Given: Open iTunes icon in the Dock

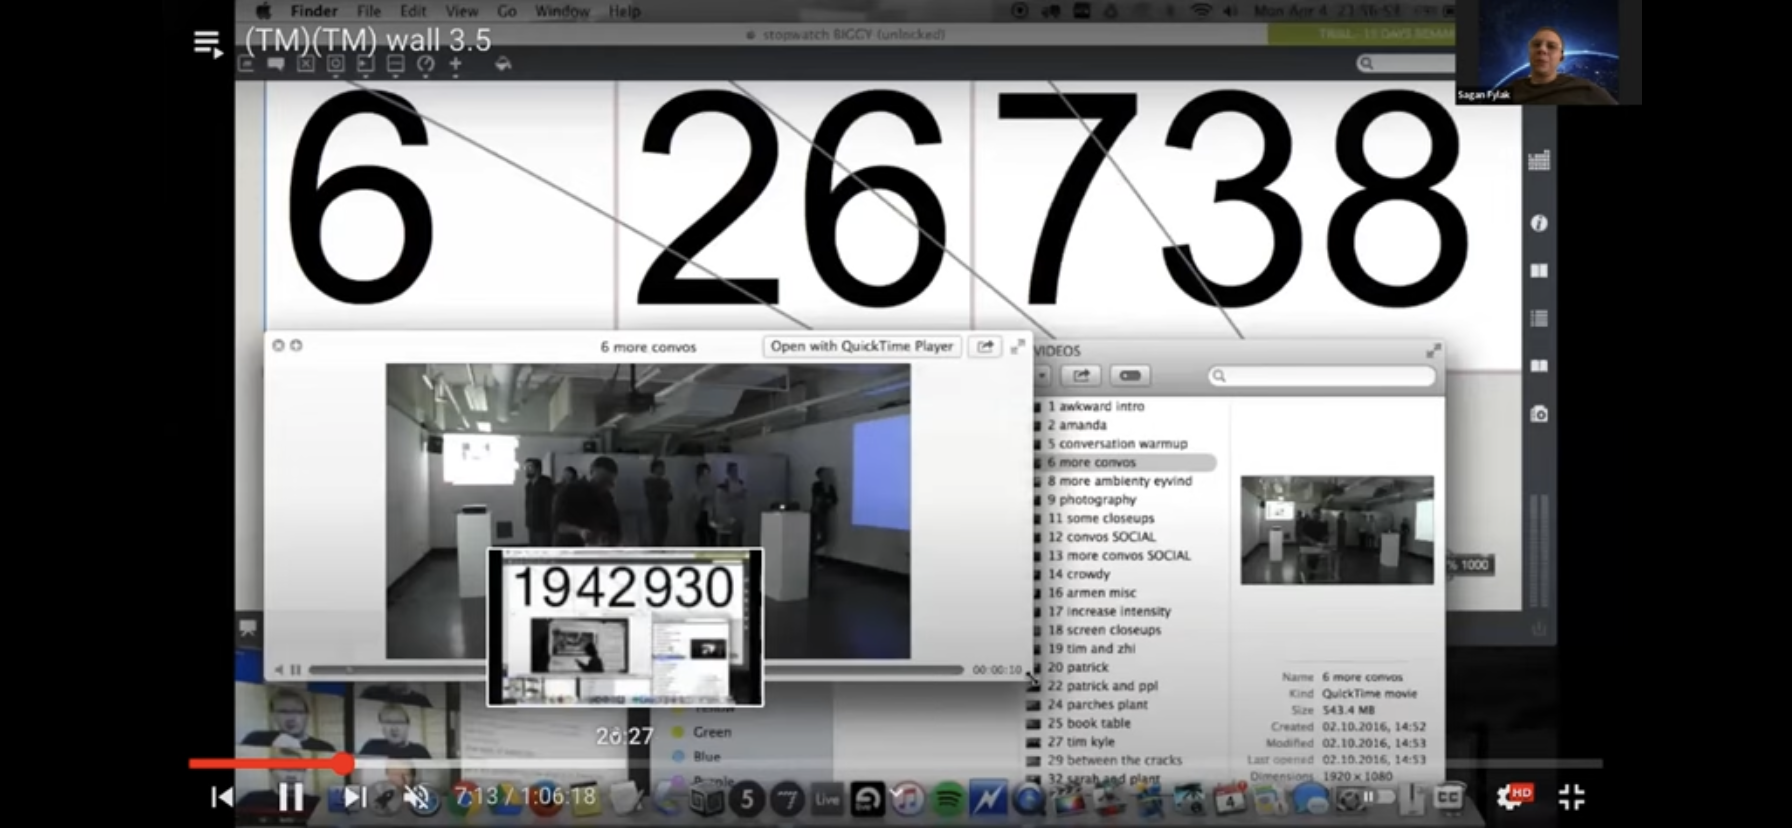Looking at the screenshot, I should tap(907, 798).
